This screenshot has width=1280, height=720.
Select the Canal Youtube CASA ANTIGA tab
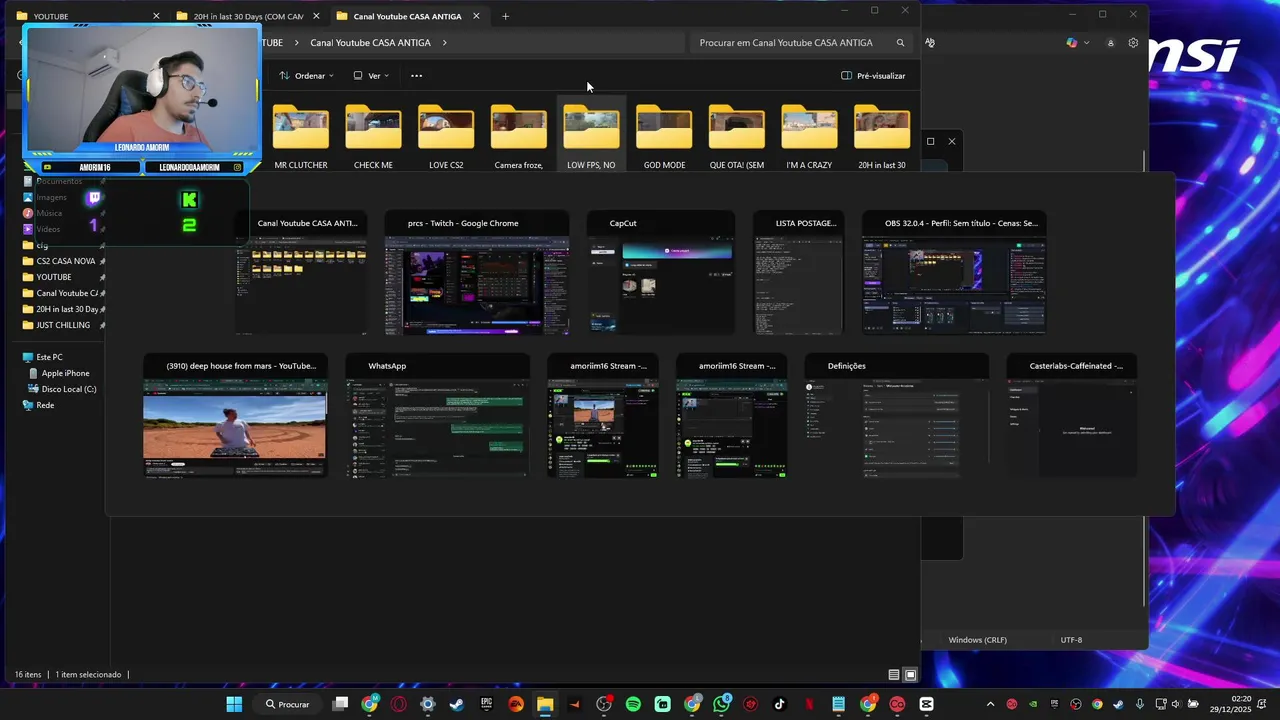coord(408,16)
